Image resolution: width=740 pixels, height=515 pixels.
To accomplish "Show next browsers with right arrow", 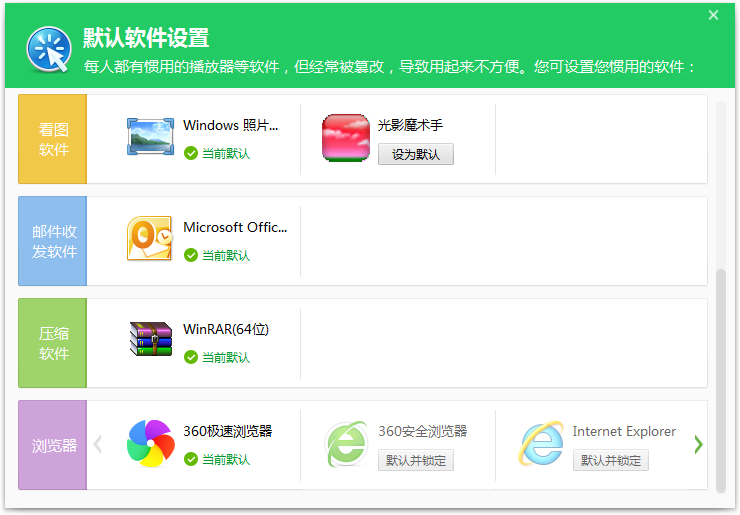I will [698, 444].
